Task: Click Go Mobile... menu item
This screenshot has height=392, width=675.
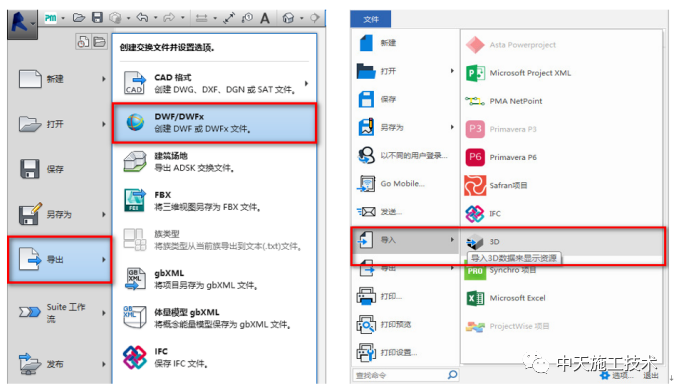Action: [406, 184]
